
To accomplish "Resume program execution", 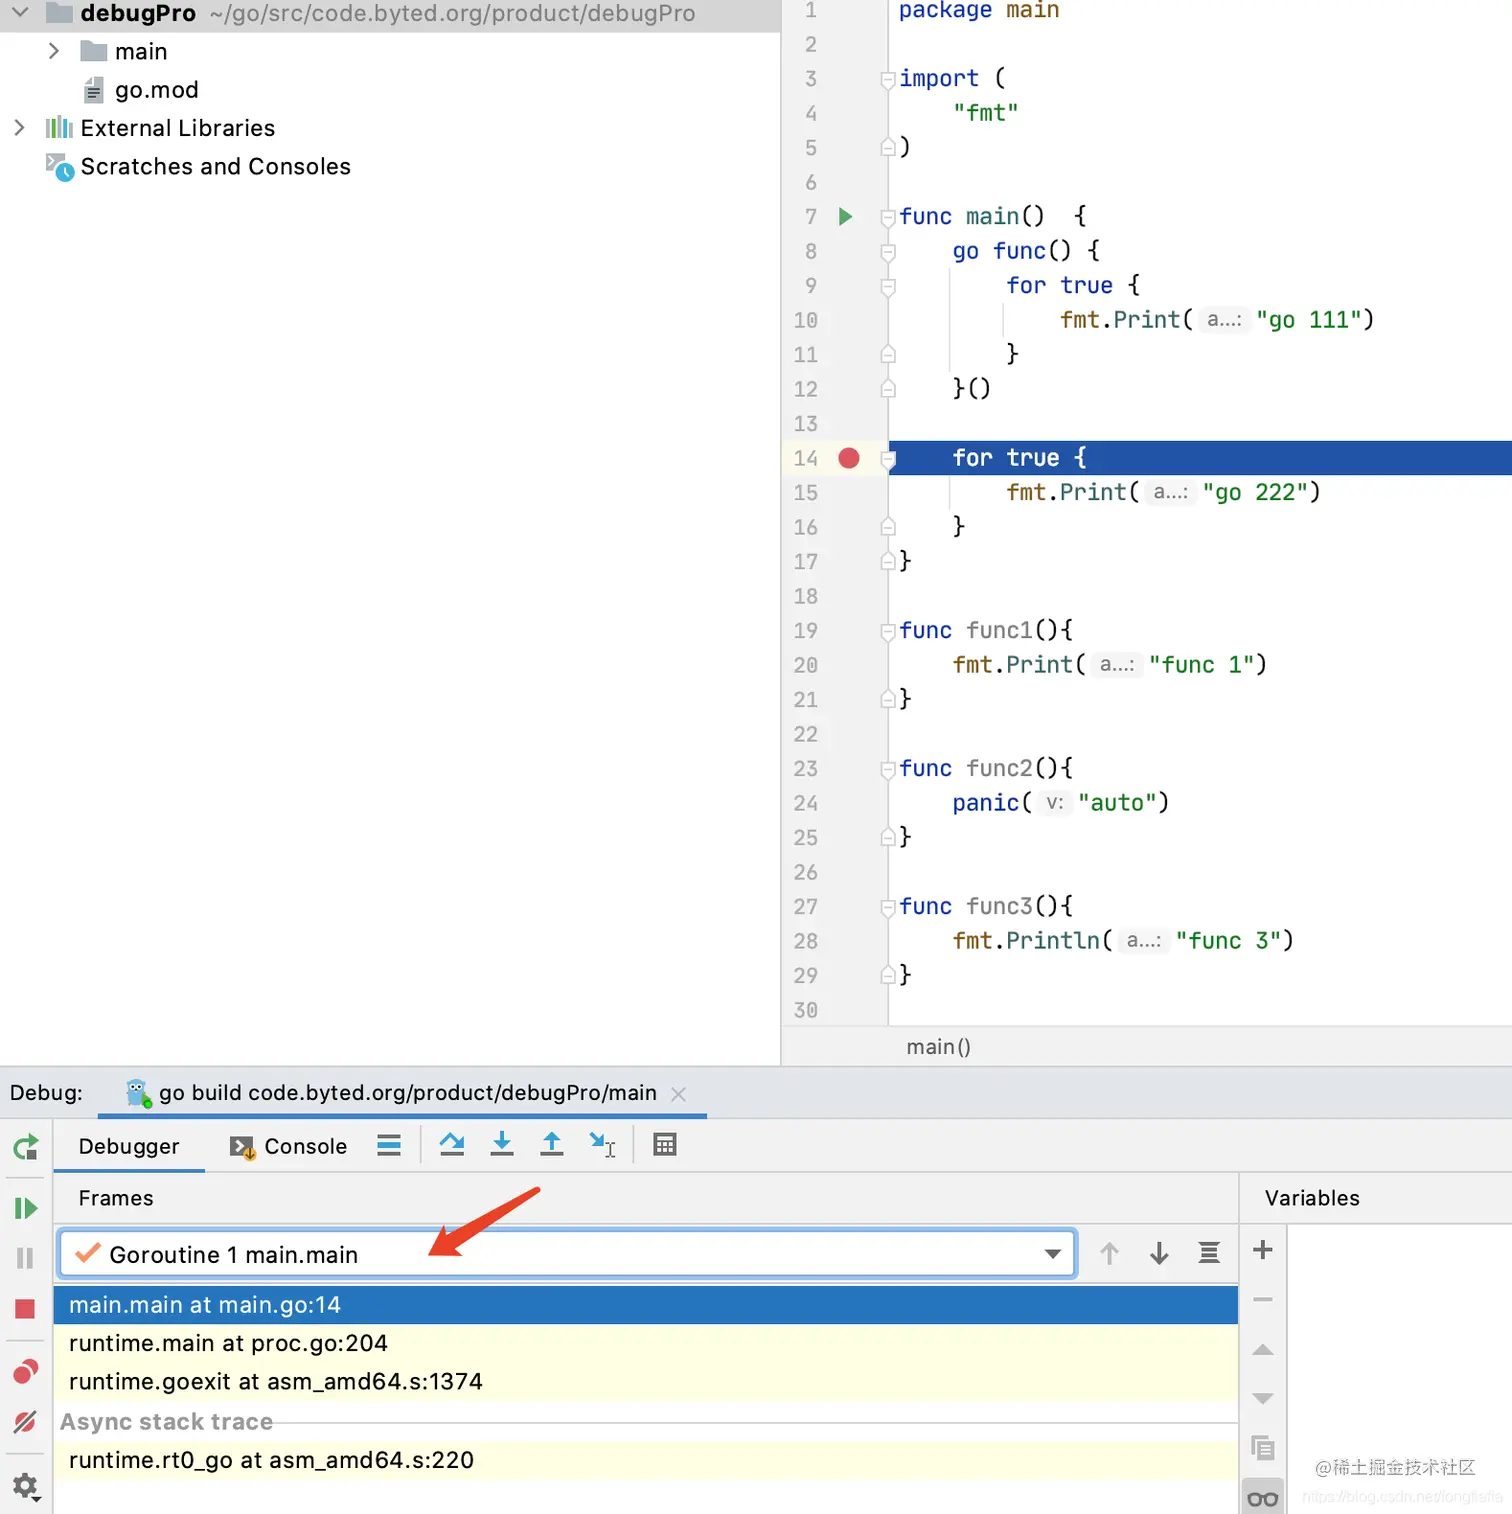I will (x=26, y=1208).
